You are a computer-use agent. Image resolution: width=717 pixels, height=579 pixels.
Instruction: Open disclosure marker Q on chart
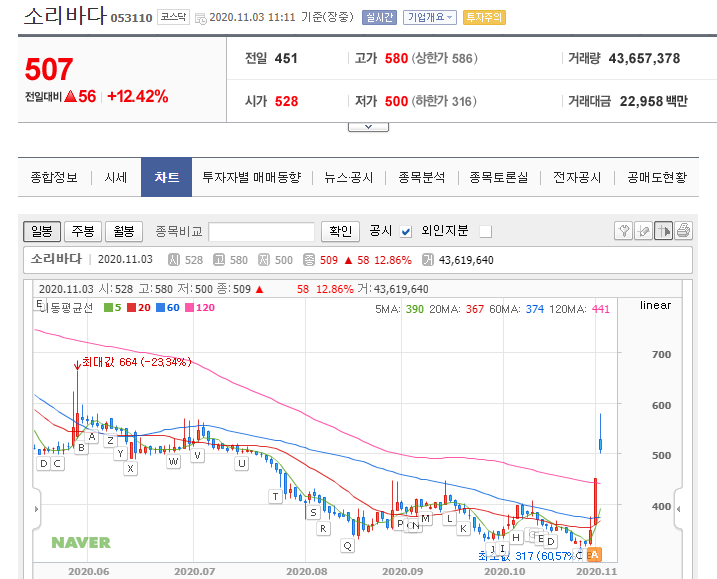pos(347,546)
